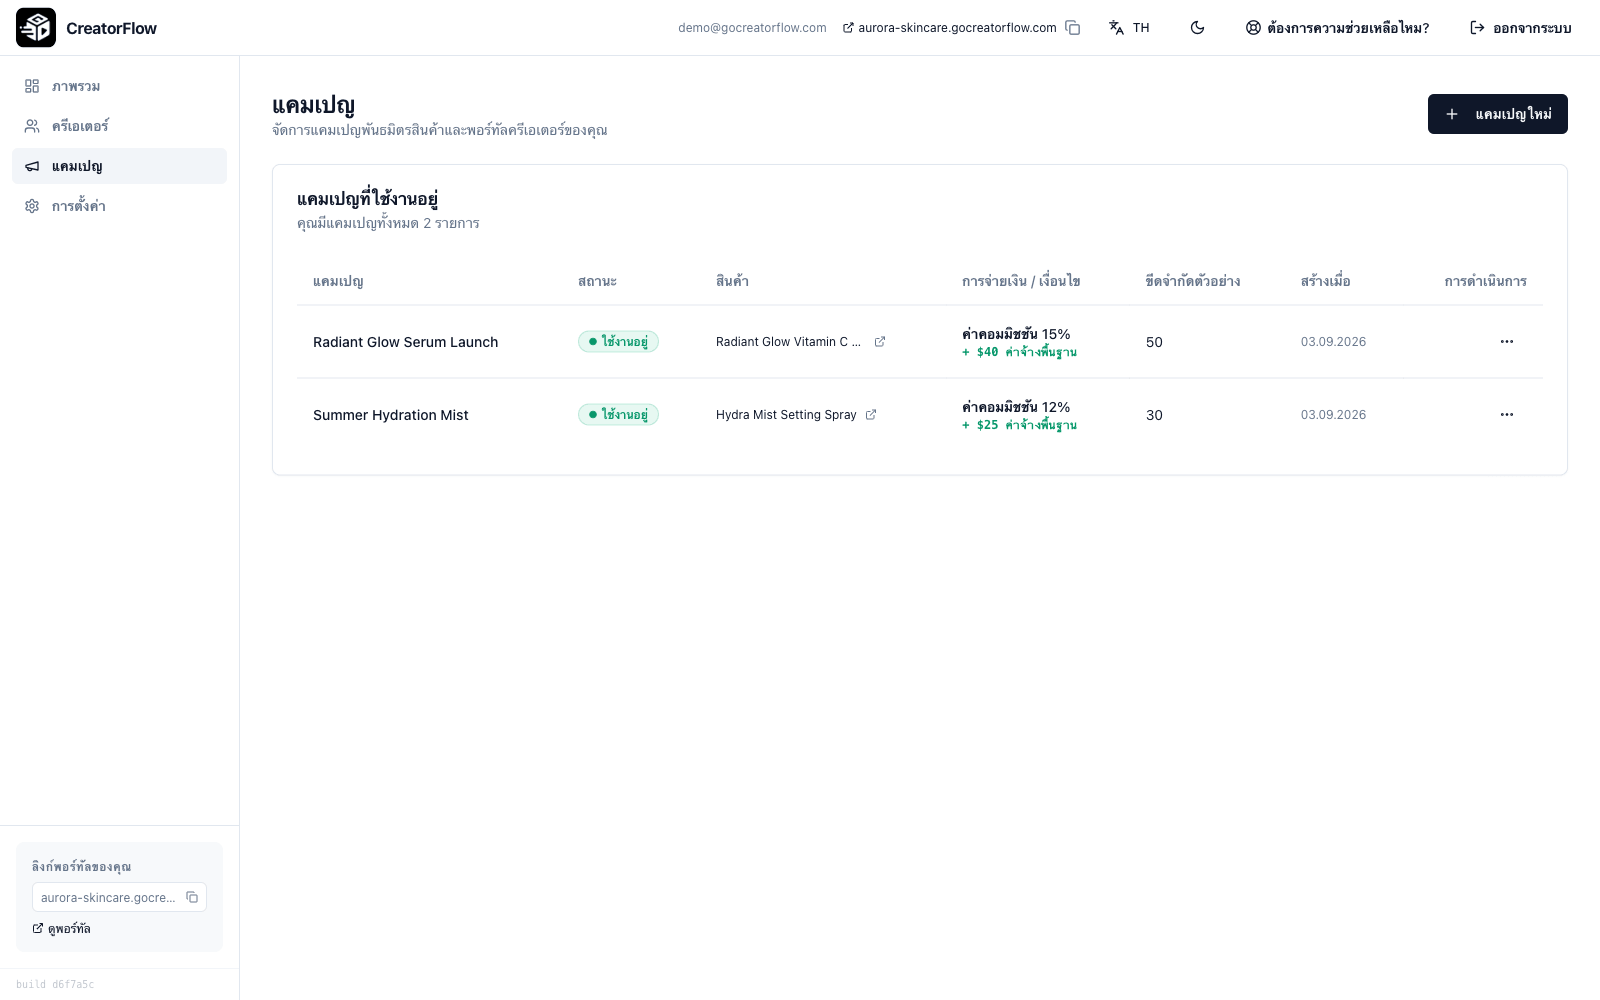
Task: Click status badge of Summer Hydration Mist
Action: [x=618, y=415]
